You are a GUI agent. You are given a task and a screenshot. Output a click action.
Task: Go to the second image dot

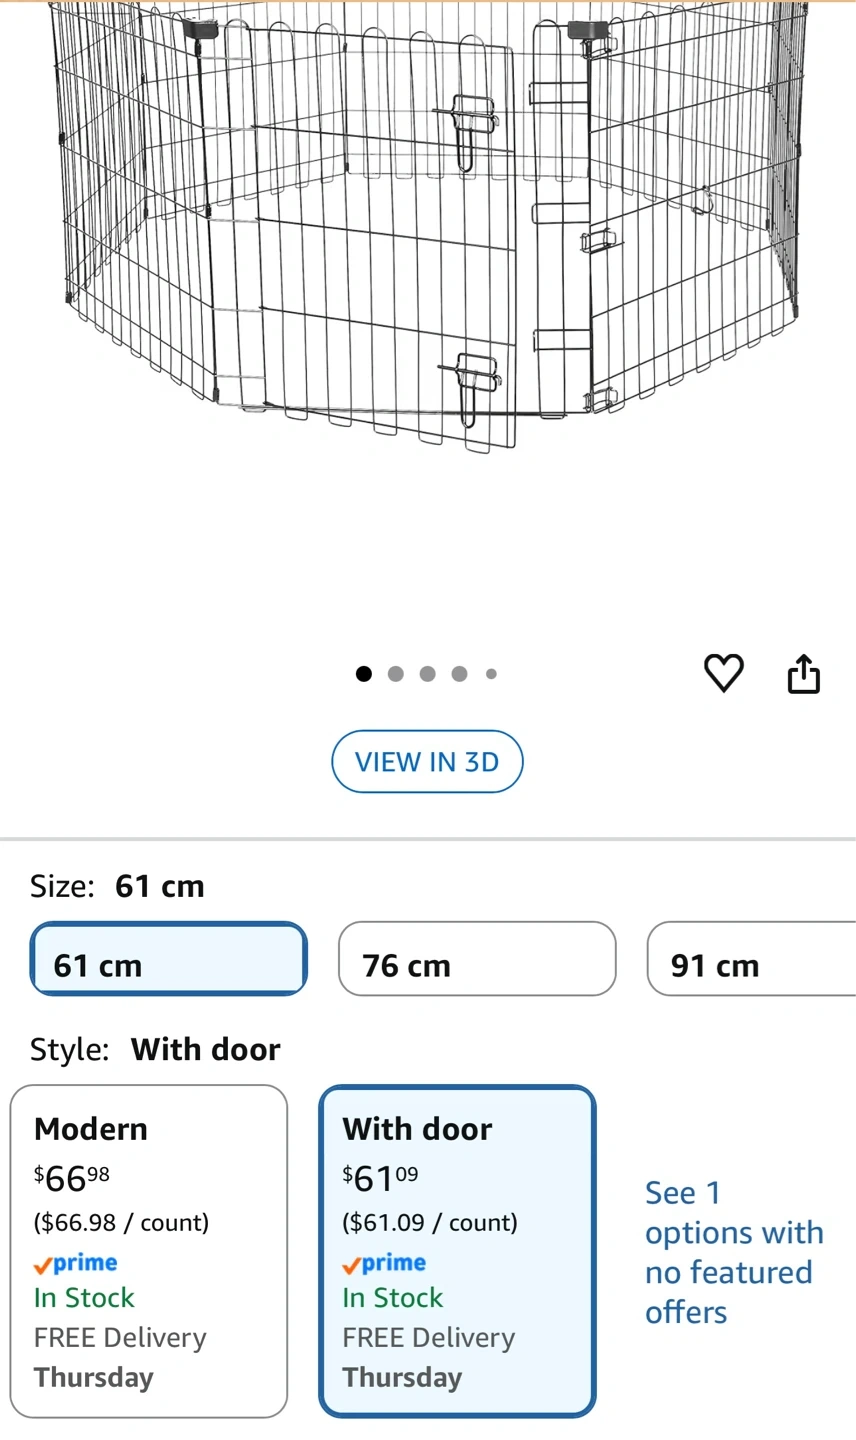click(x=396, y=674)
